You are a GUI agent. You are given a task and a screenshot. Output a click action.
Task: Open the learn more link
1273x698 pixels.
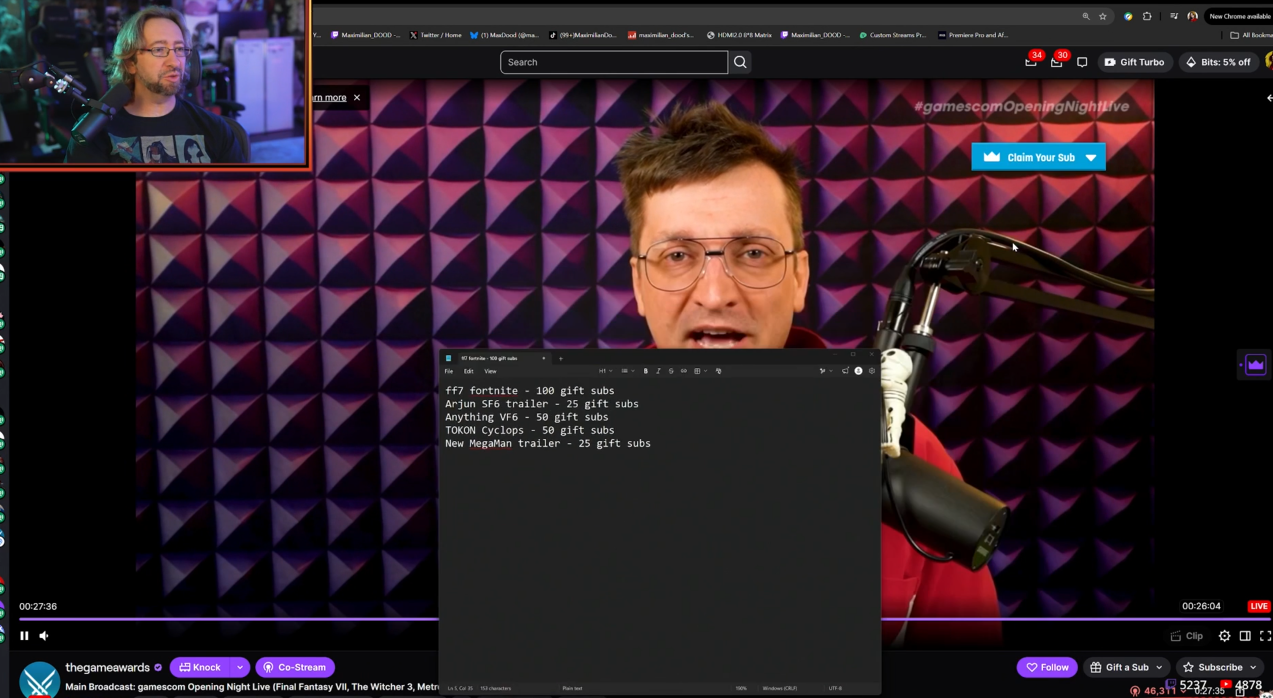[x=329, y=98]
